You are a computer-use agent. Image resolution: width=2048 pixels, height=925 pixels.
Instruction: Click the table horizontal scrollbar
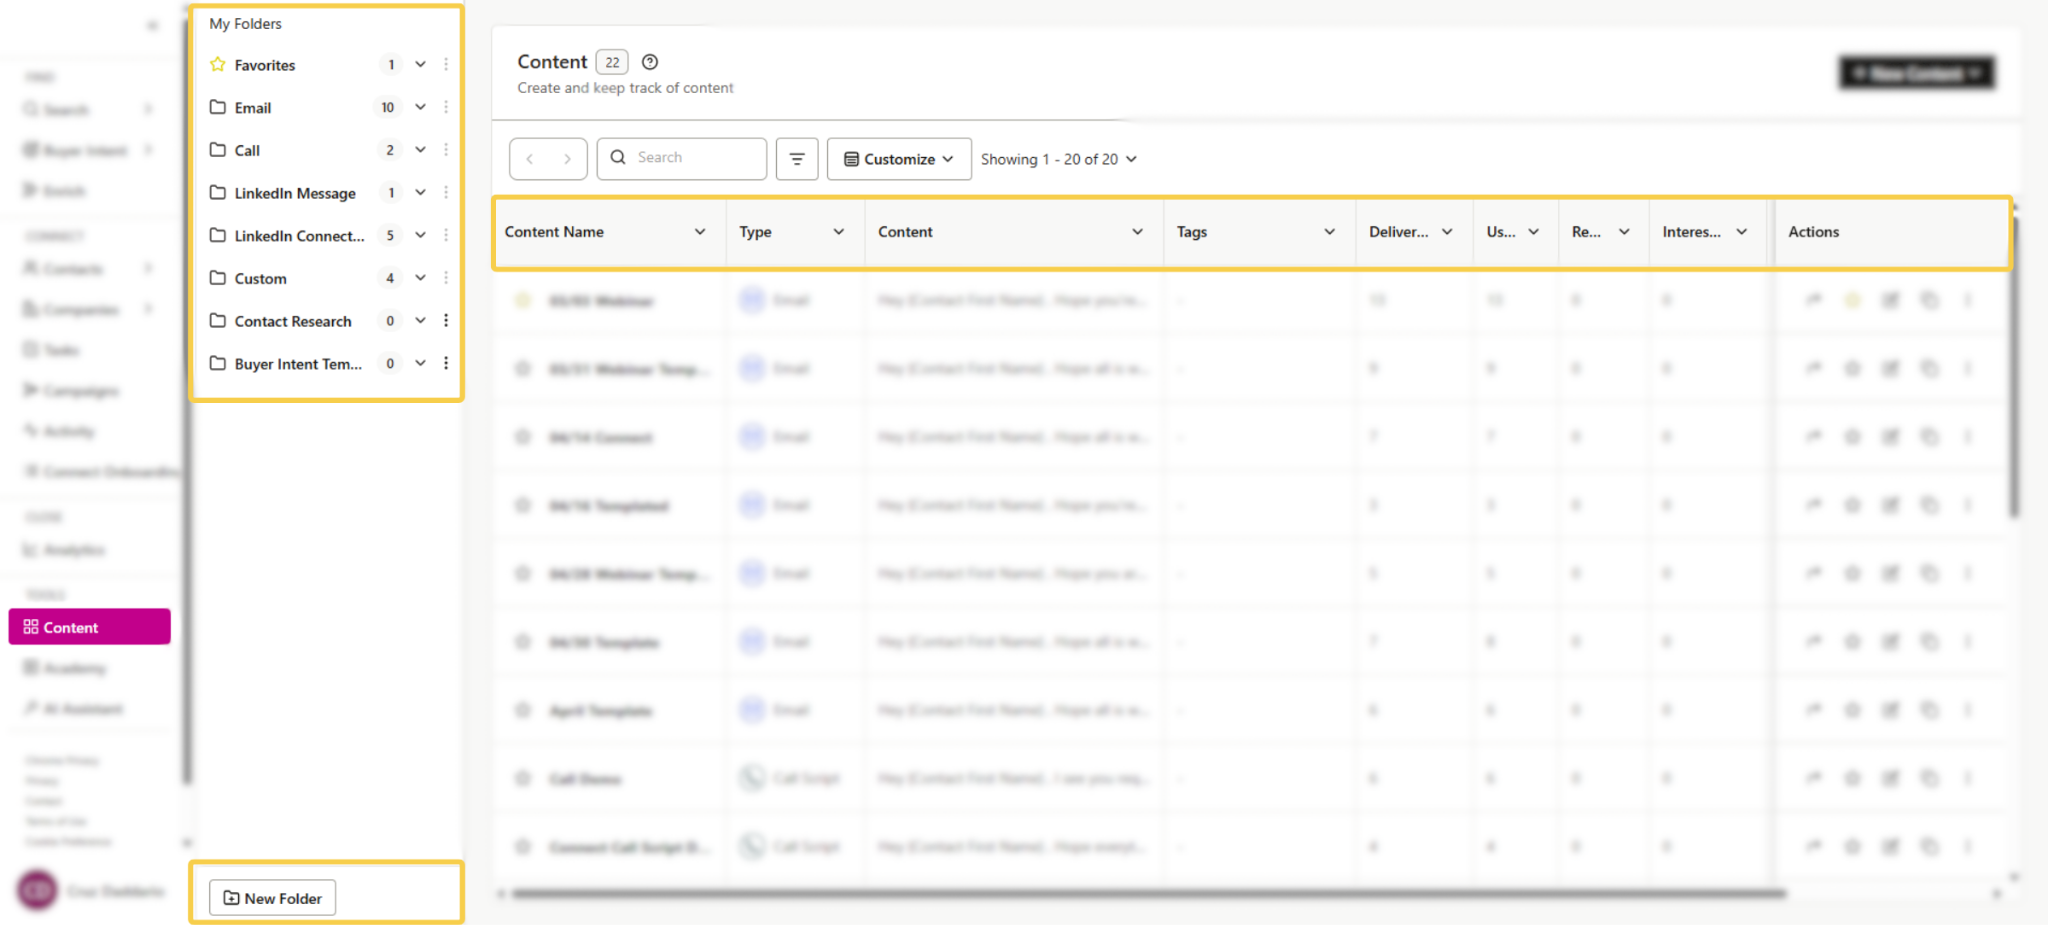point(1148,893)
